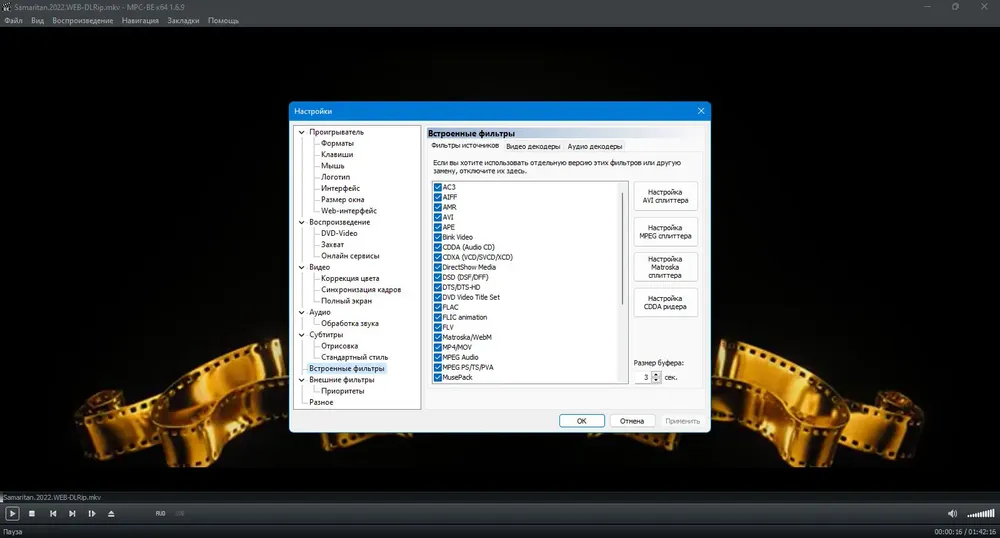
Task: Open the Файл menu
Action: point(13,21)
